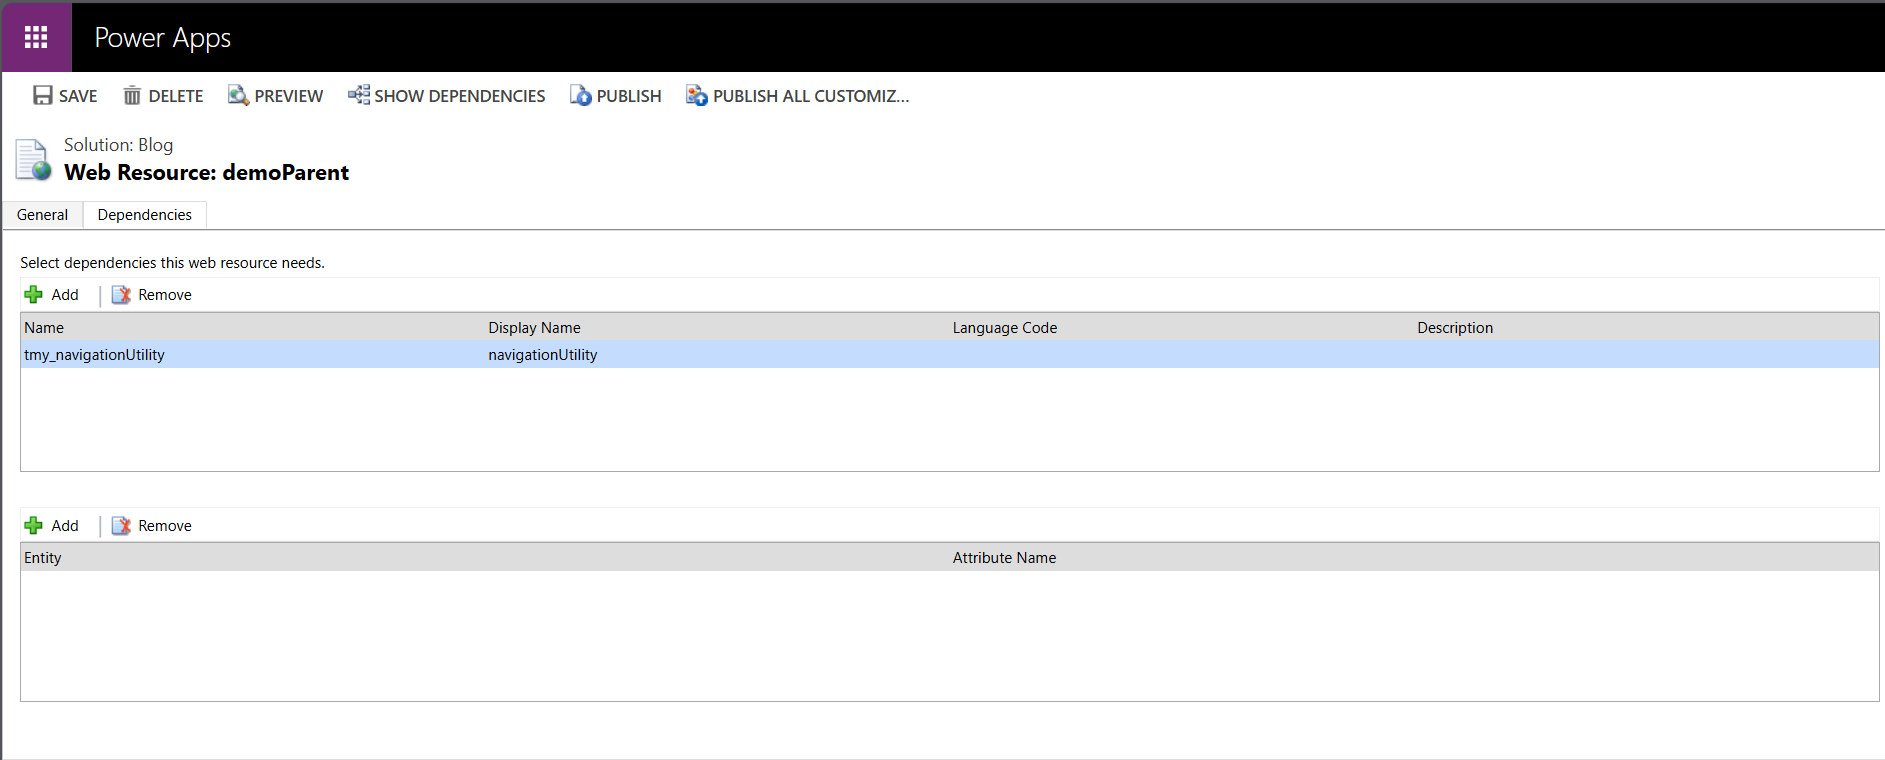Click the navigationUtility display name cell
Image resolution: width=1885 pixels, height=760 pixels.
(x=543, y=355)
